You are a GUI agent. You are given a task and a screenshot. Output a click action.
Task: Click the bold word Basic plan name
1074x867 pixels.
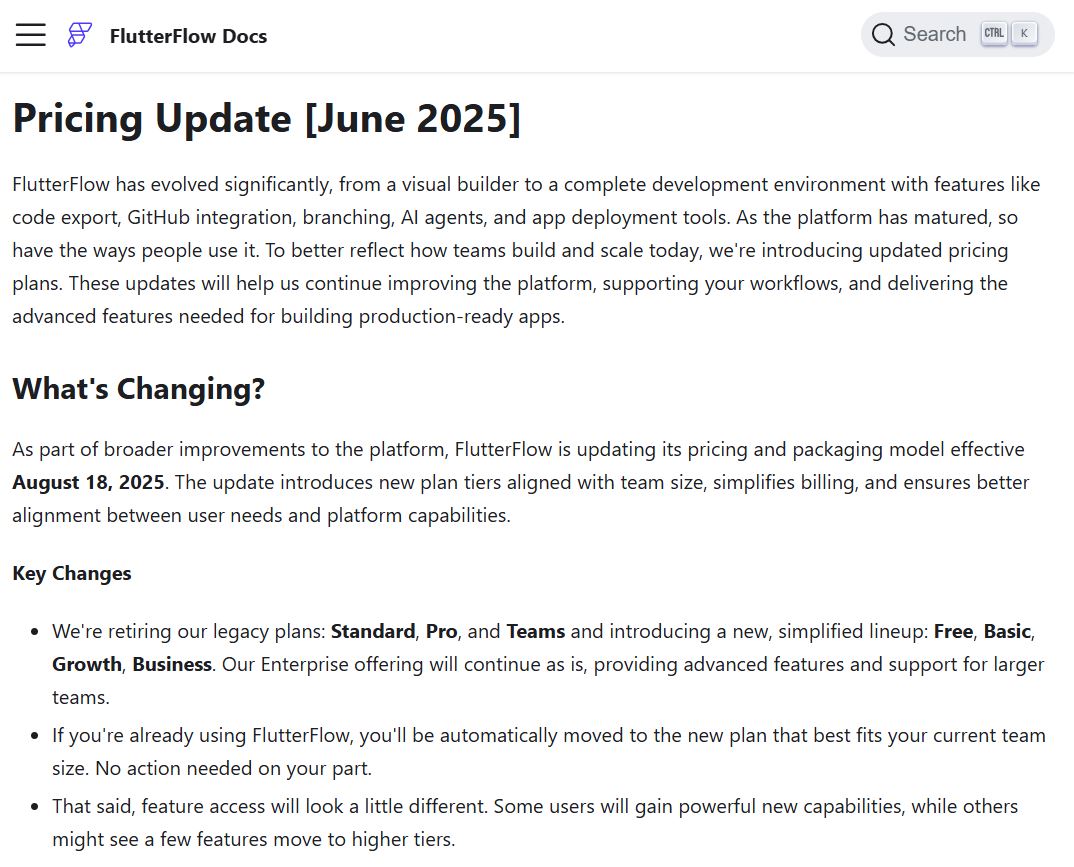1007,631
